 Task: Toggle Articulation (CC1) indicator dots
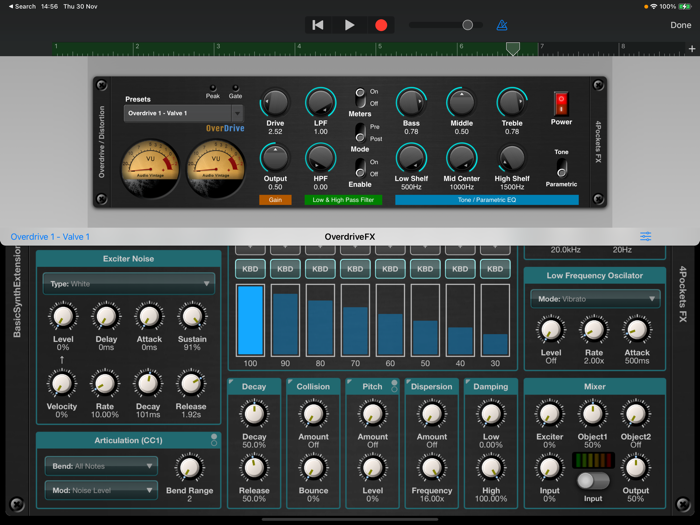pos(214,440)
